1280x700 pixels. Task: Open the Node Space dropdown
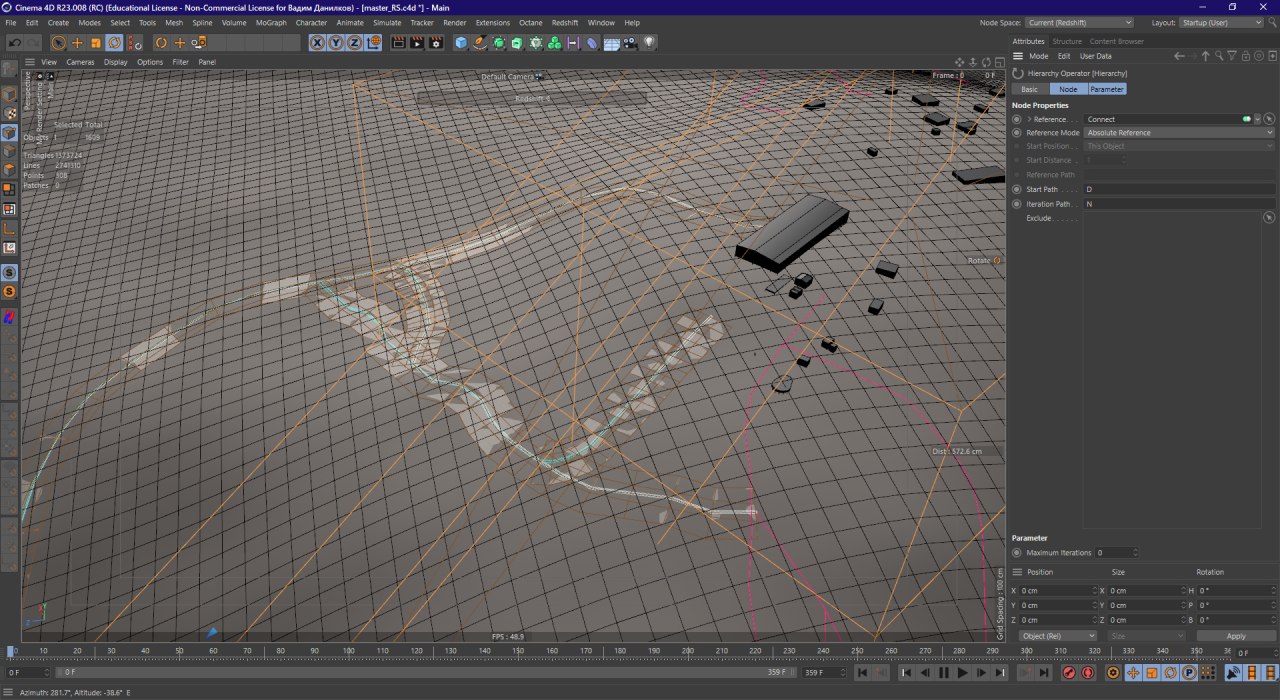click(1078, 22)
